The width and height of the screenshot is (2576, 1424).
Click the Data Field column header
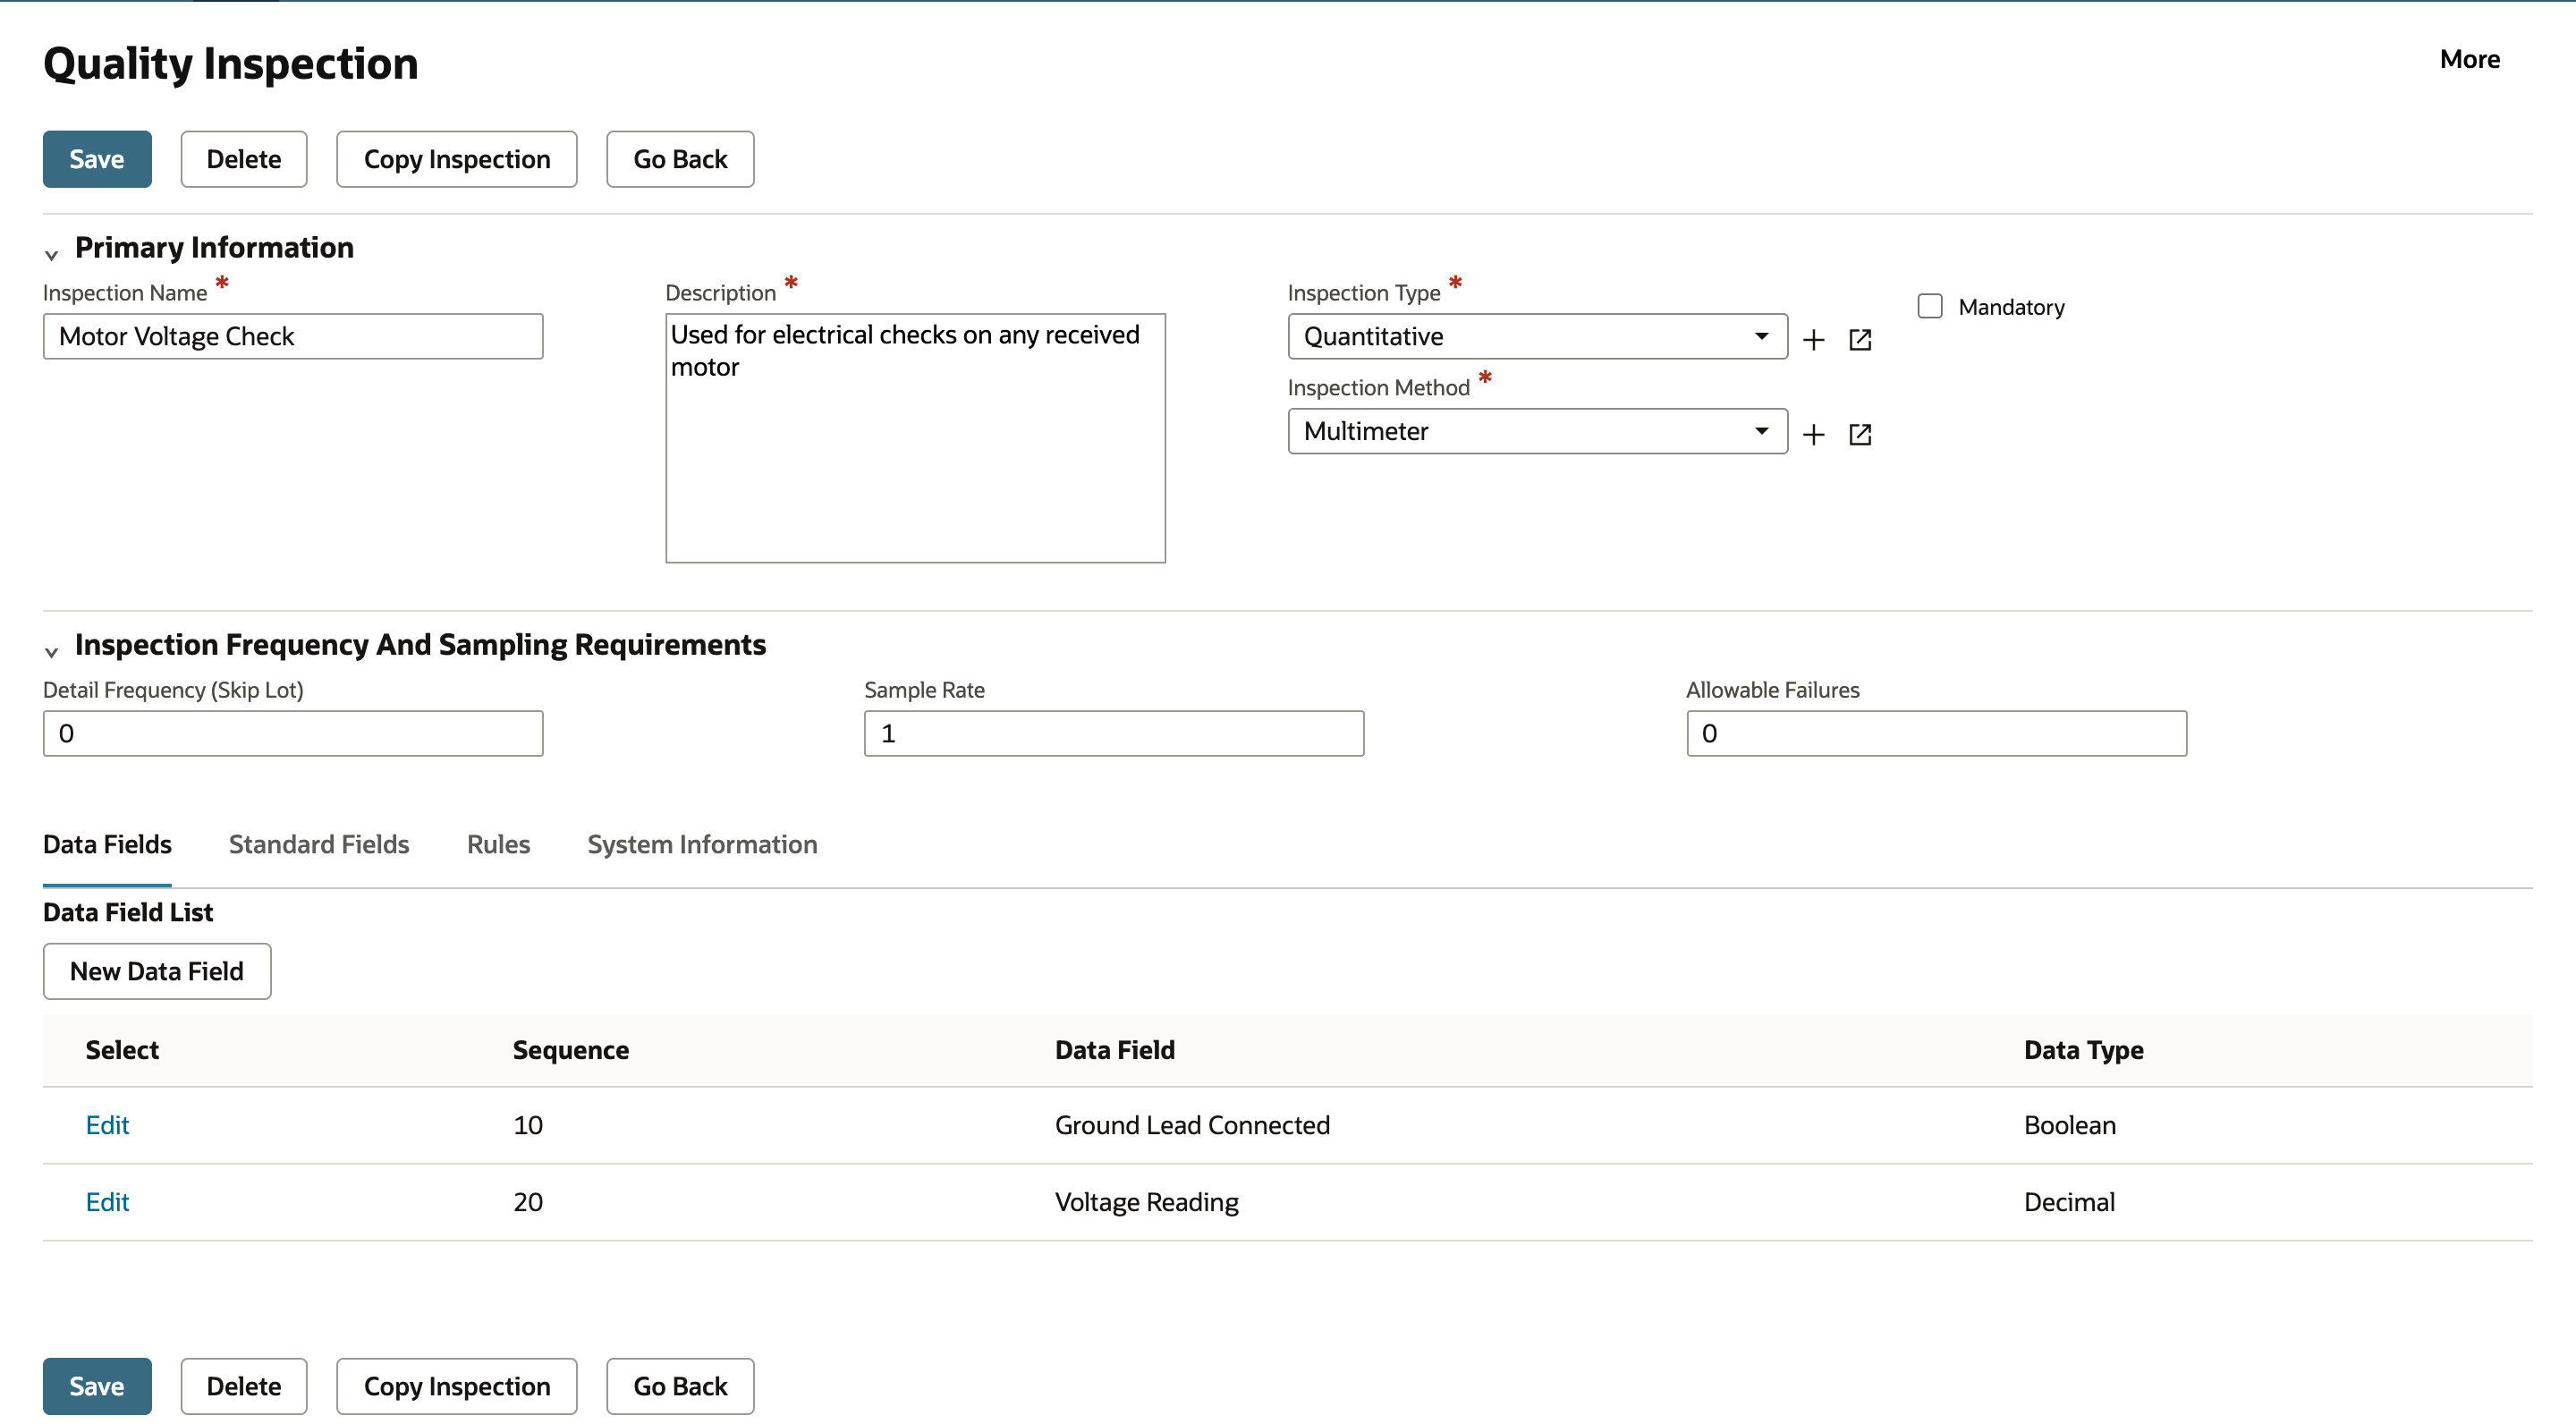(x=1115, y=1050)
